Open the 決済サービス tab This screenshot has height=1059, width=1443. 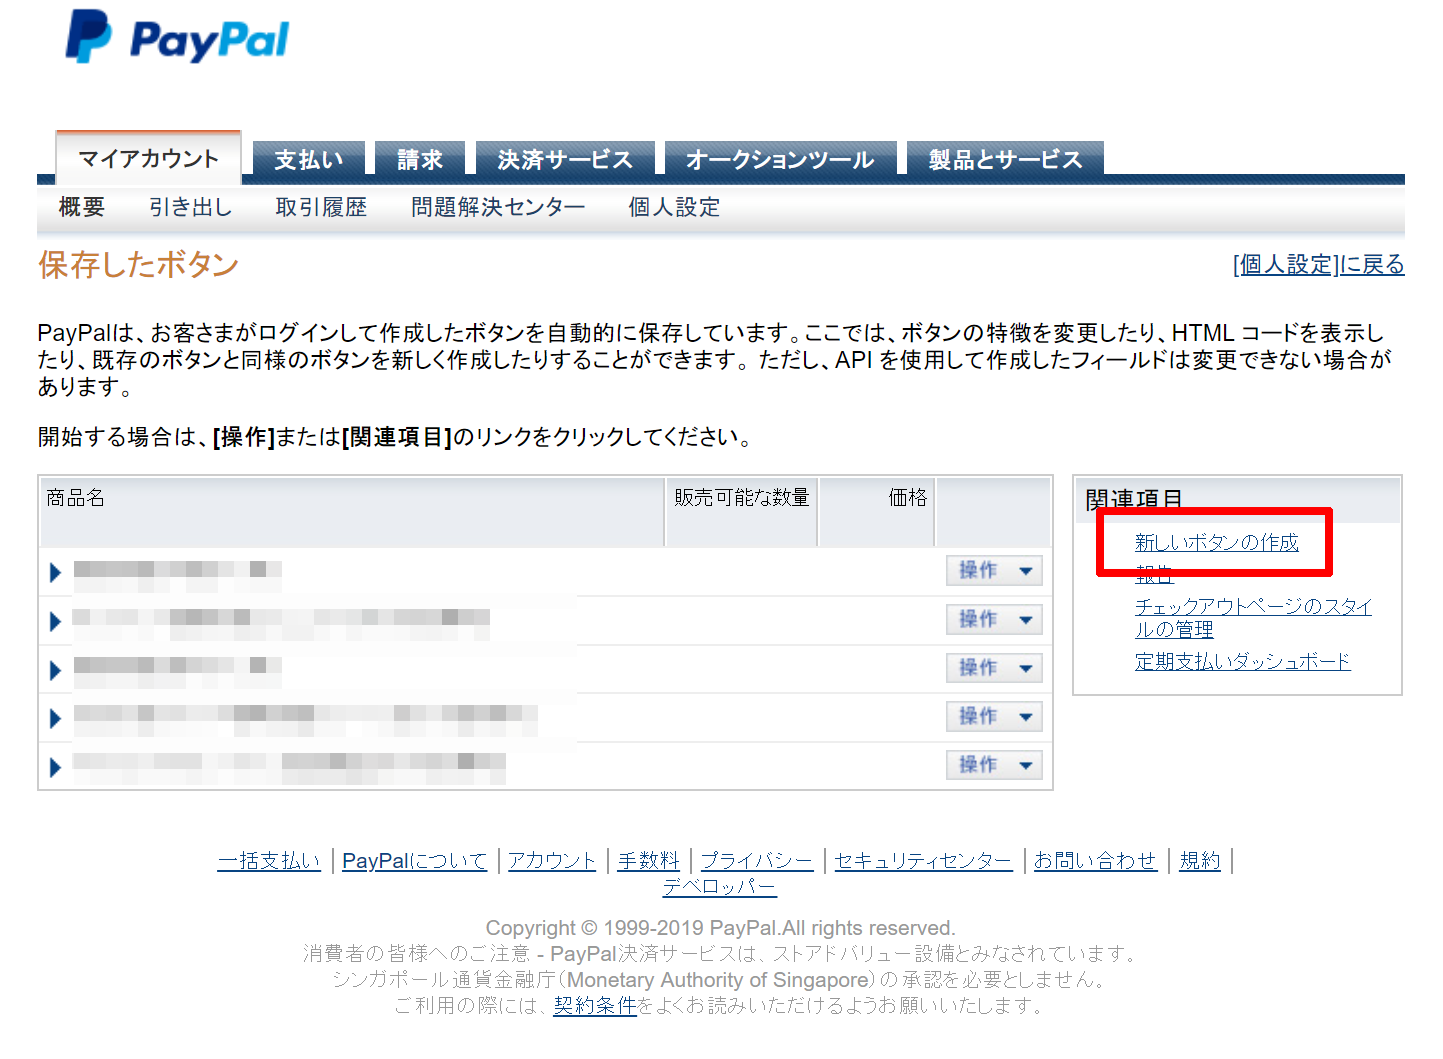[565, 160]
